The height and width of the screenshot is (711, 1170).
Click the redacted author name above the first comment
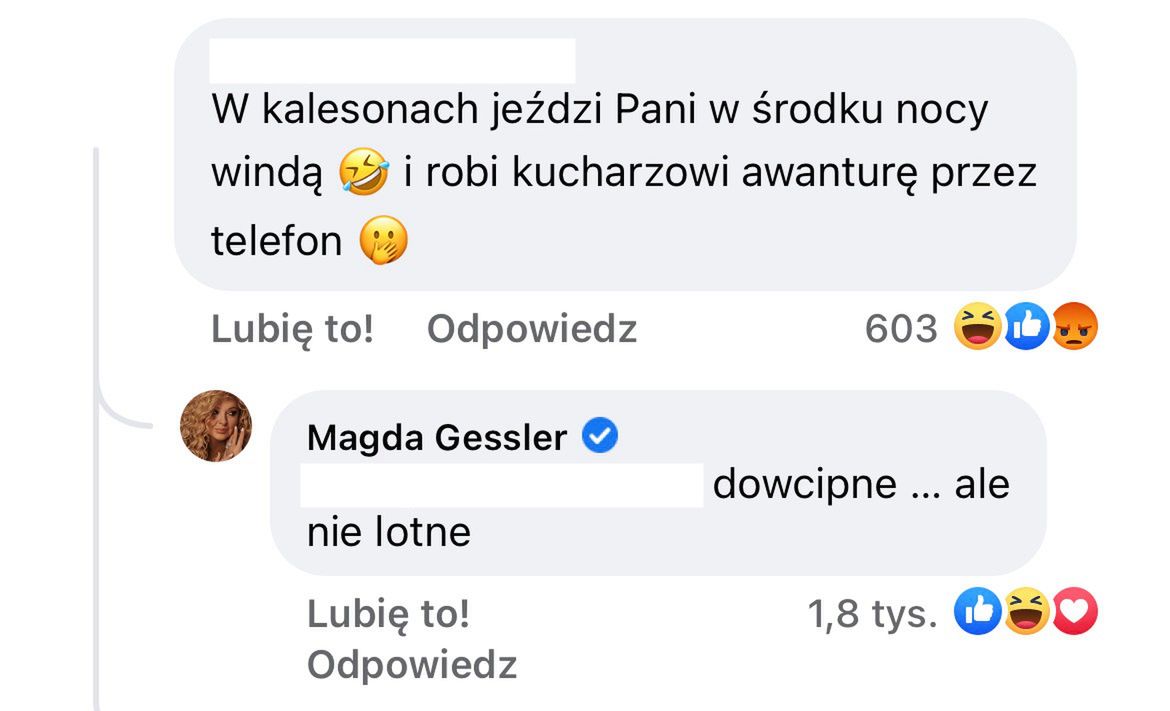click(392, 61)
